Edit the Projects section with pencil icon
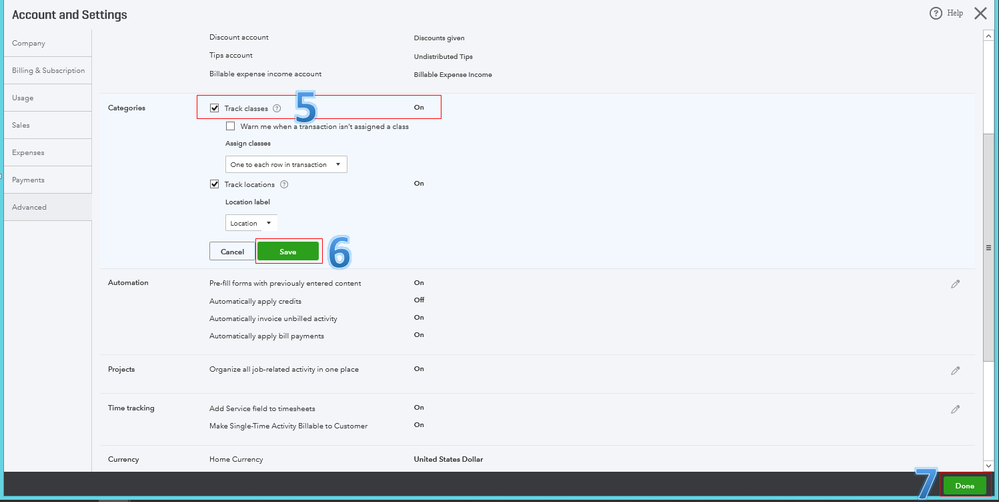This screenshot has height=502, width=999. [955, 370]
